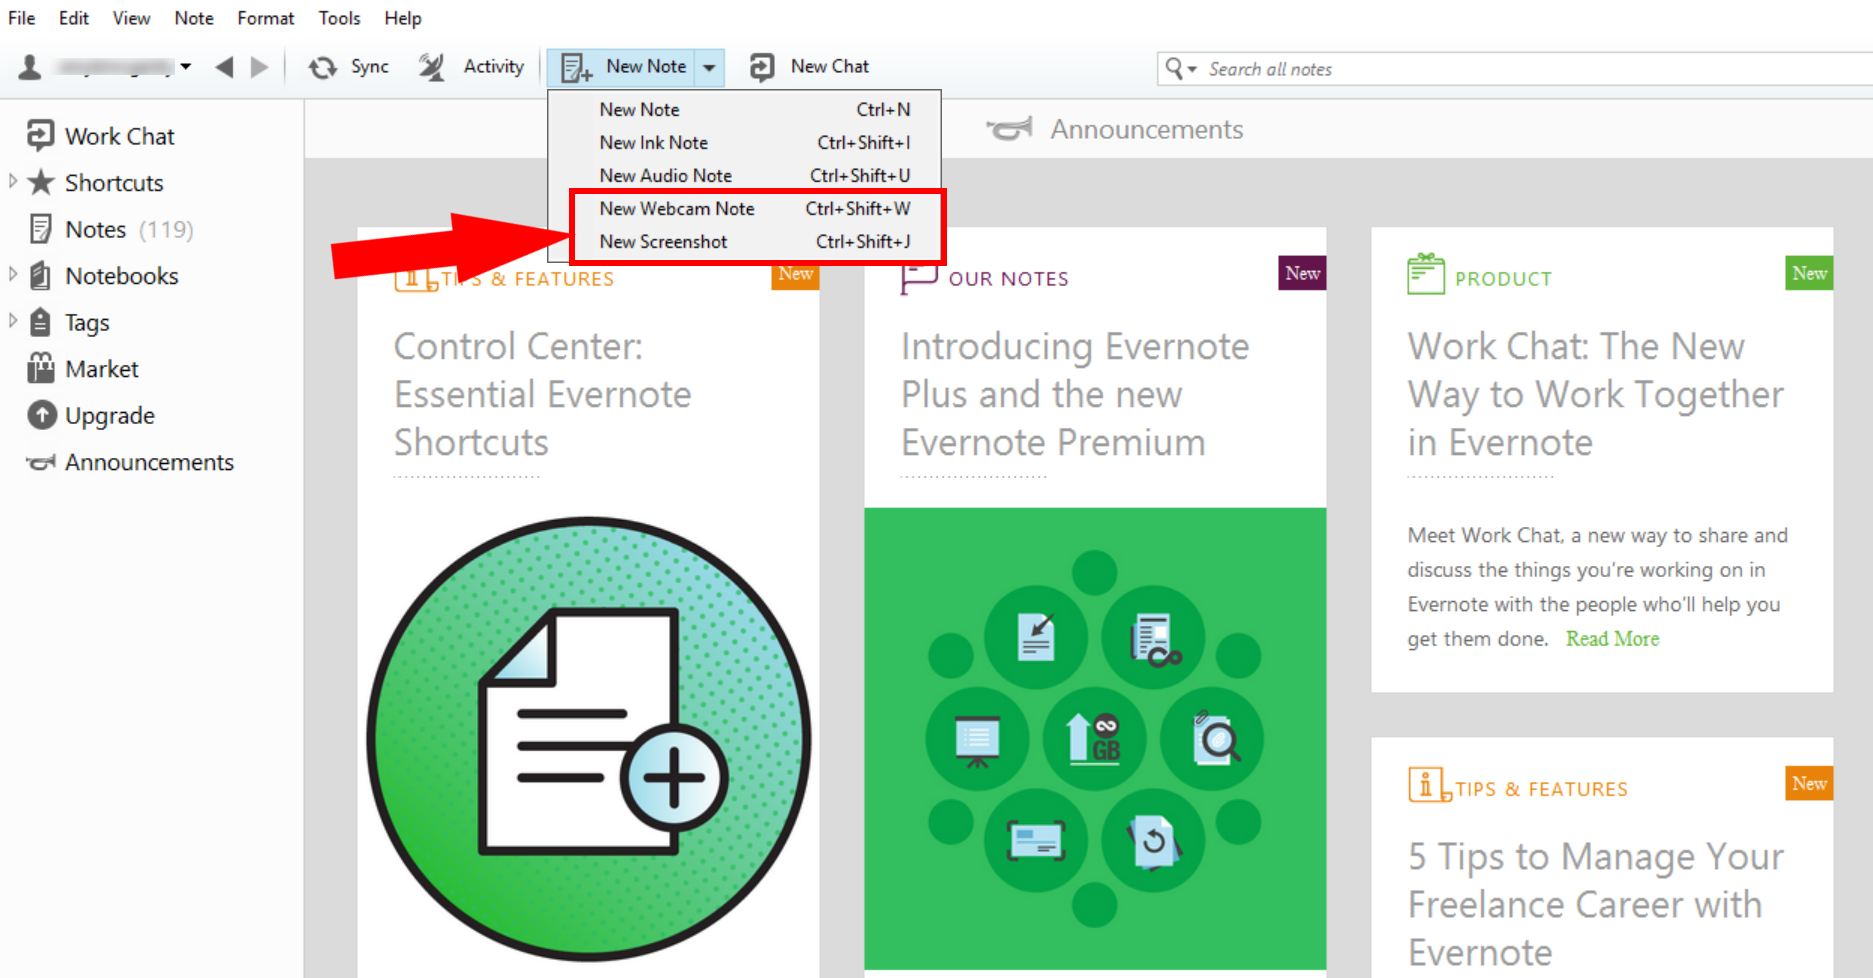Click the Shortcuts star icon

41,182
